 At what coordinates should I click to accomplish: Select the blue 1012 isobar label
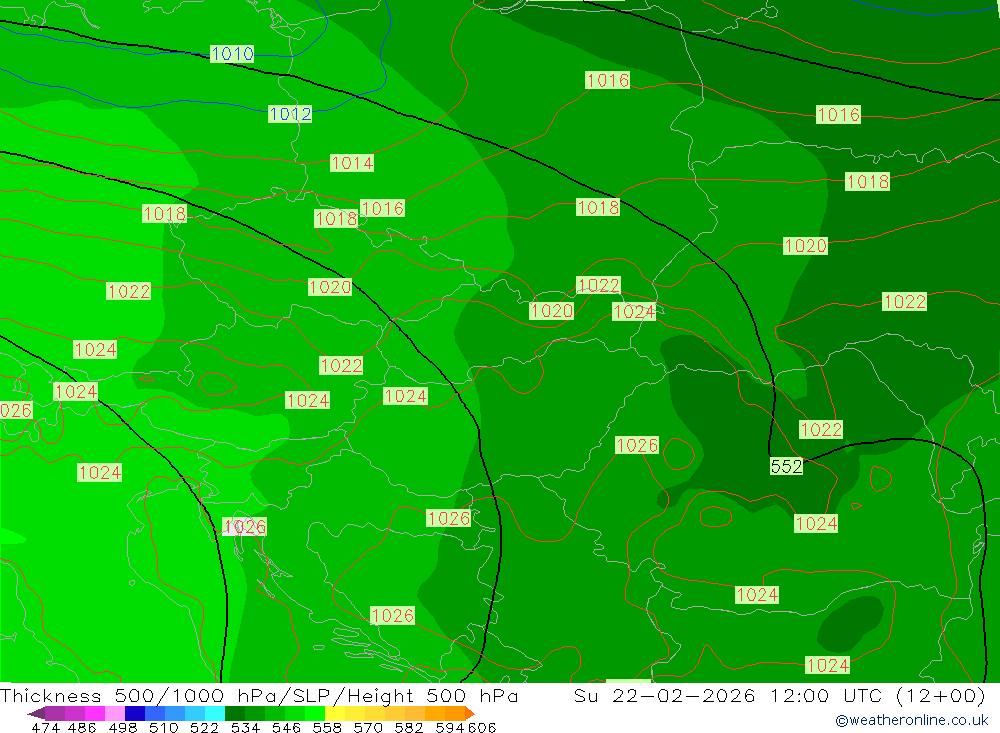290,114
